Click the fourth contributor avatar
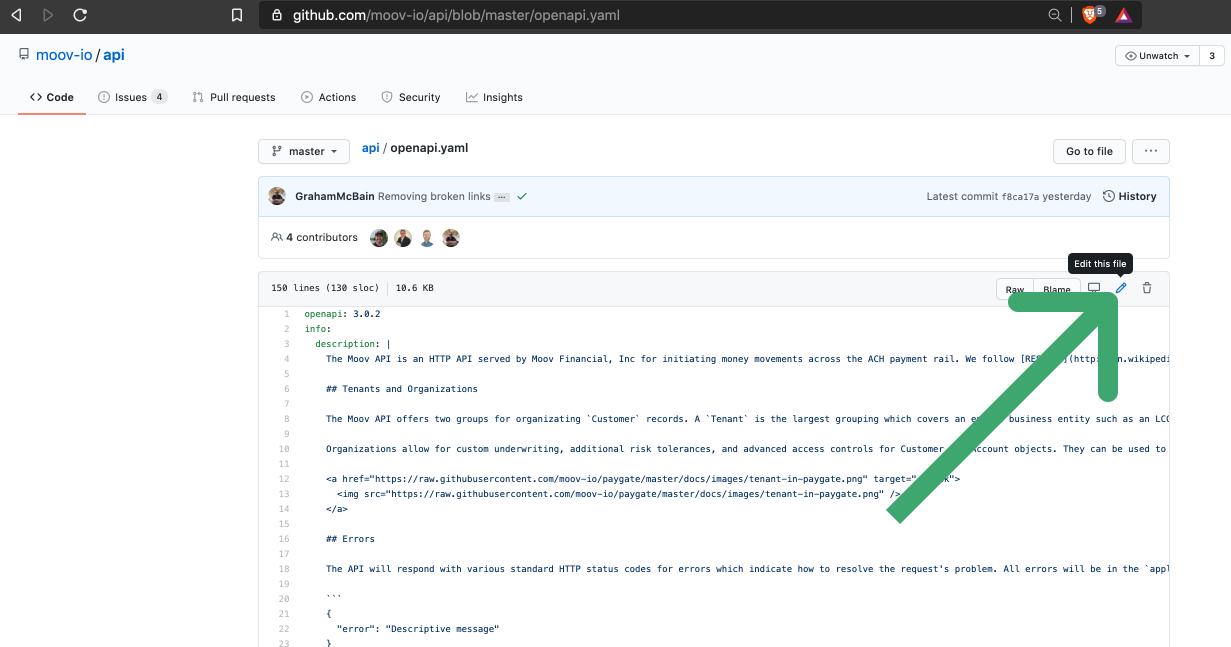The width and height of the screenshot is (1231, 647). [451, 238]
